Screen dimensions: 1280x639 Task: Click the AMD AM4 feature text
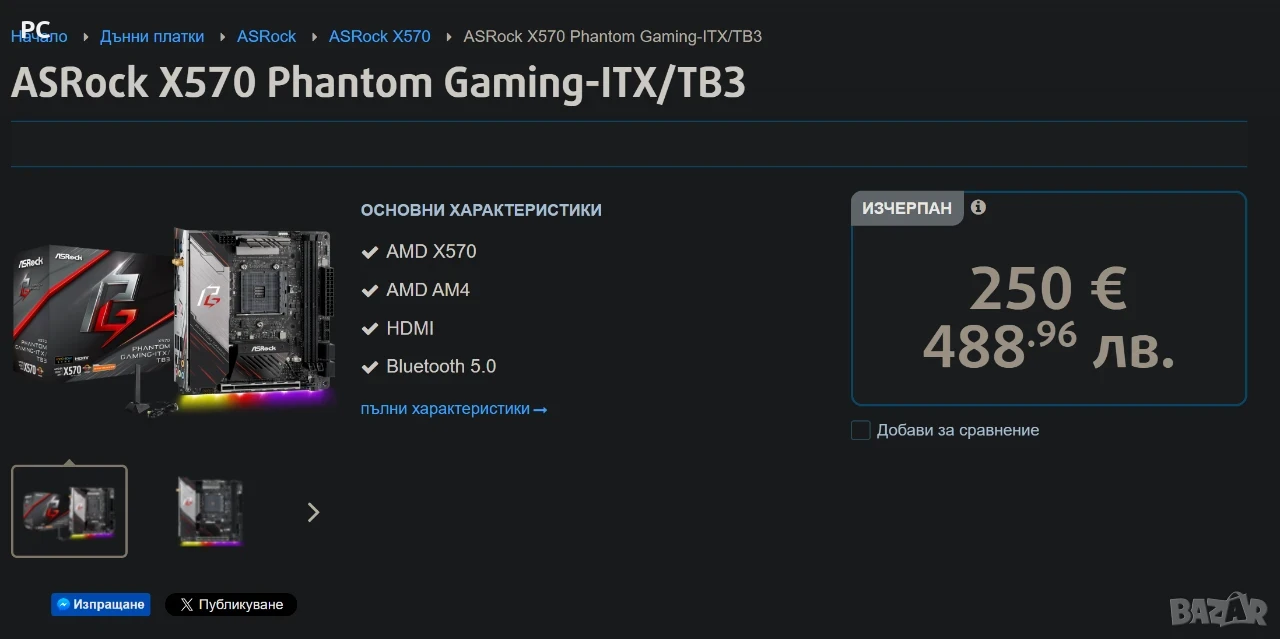click(428, 290)
